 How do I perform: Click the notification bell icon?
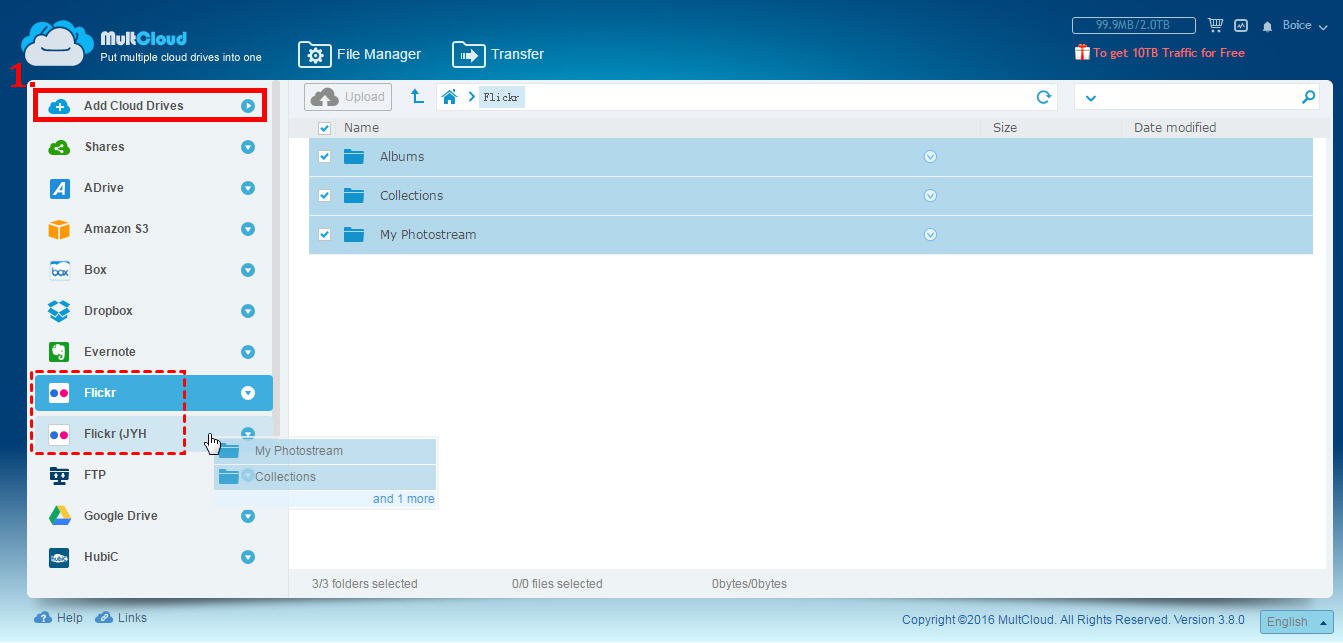click(x=1267, y=26)
